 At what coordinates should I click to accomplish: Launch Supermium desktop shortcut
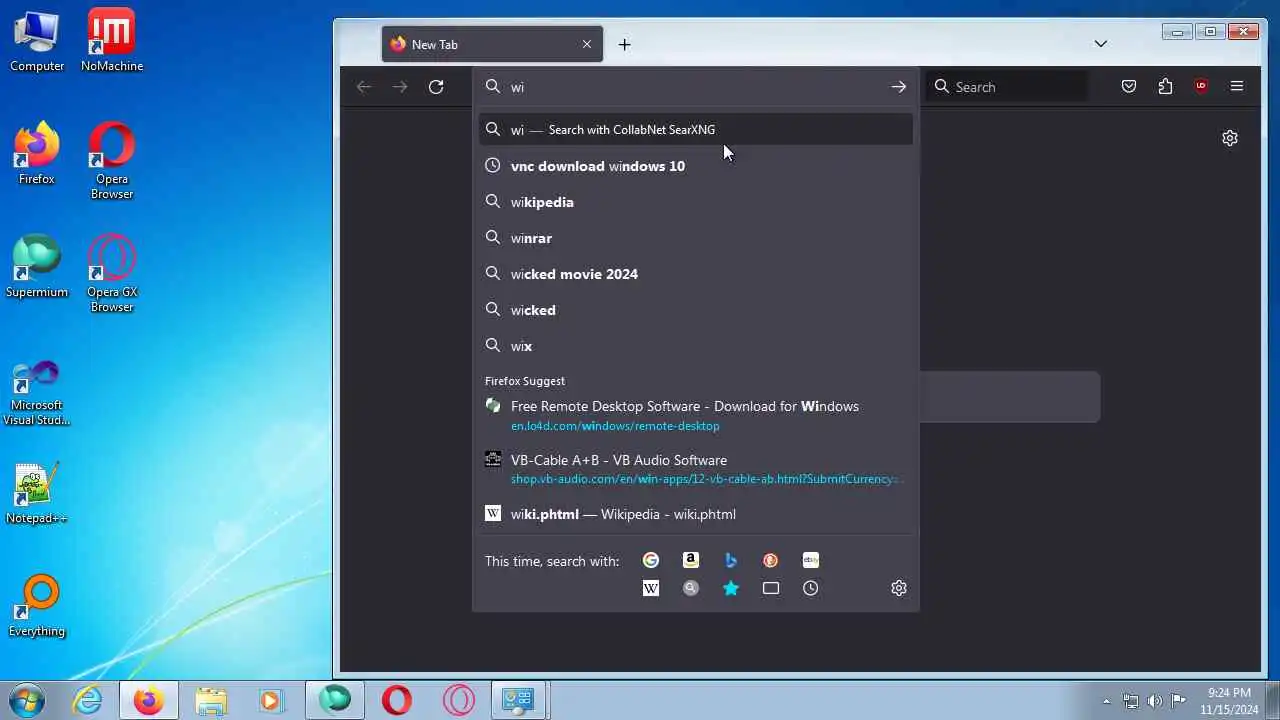point(37,267)
